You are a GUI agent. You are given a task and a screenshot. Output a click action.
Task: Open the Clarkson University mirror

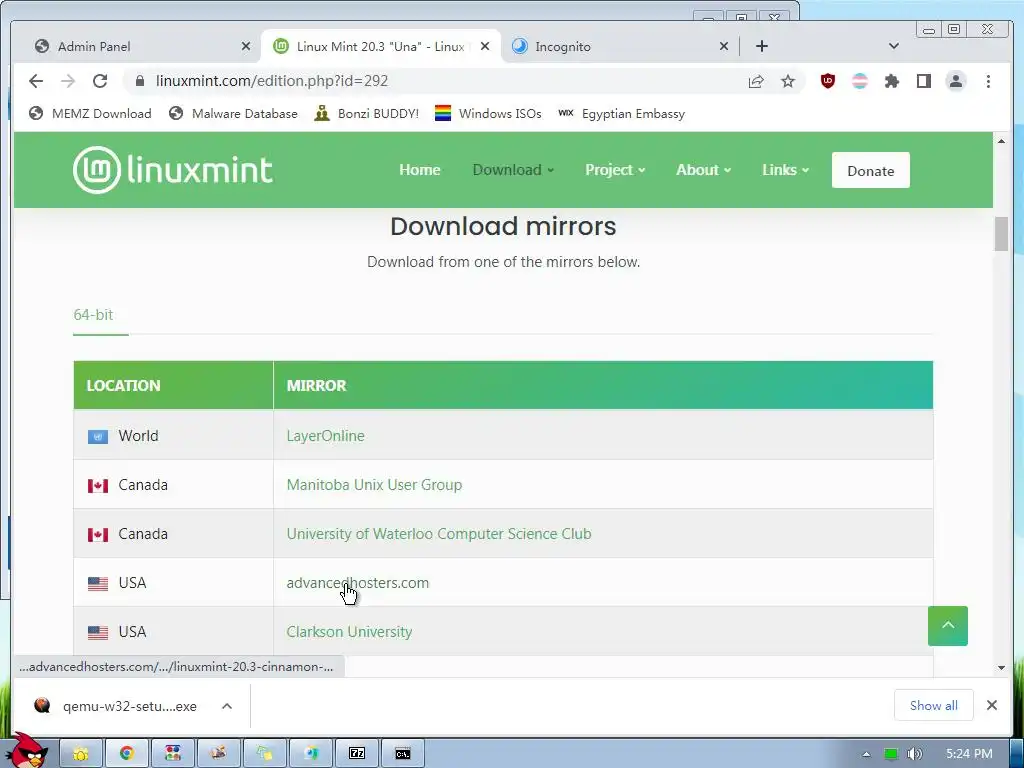pos(349,632)
